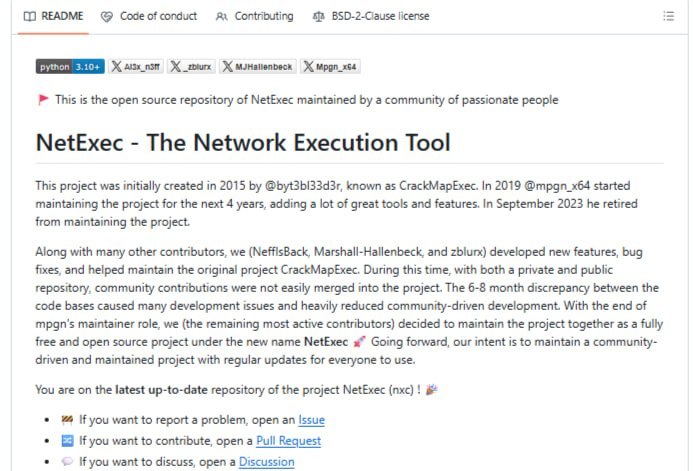Click the rocket emoji after NetExec
Viewport: 693px width, 471px height.
click(x=359, y=342)
